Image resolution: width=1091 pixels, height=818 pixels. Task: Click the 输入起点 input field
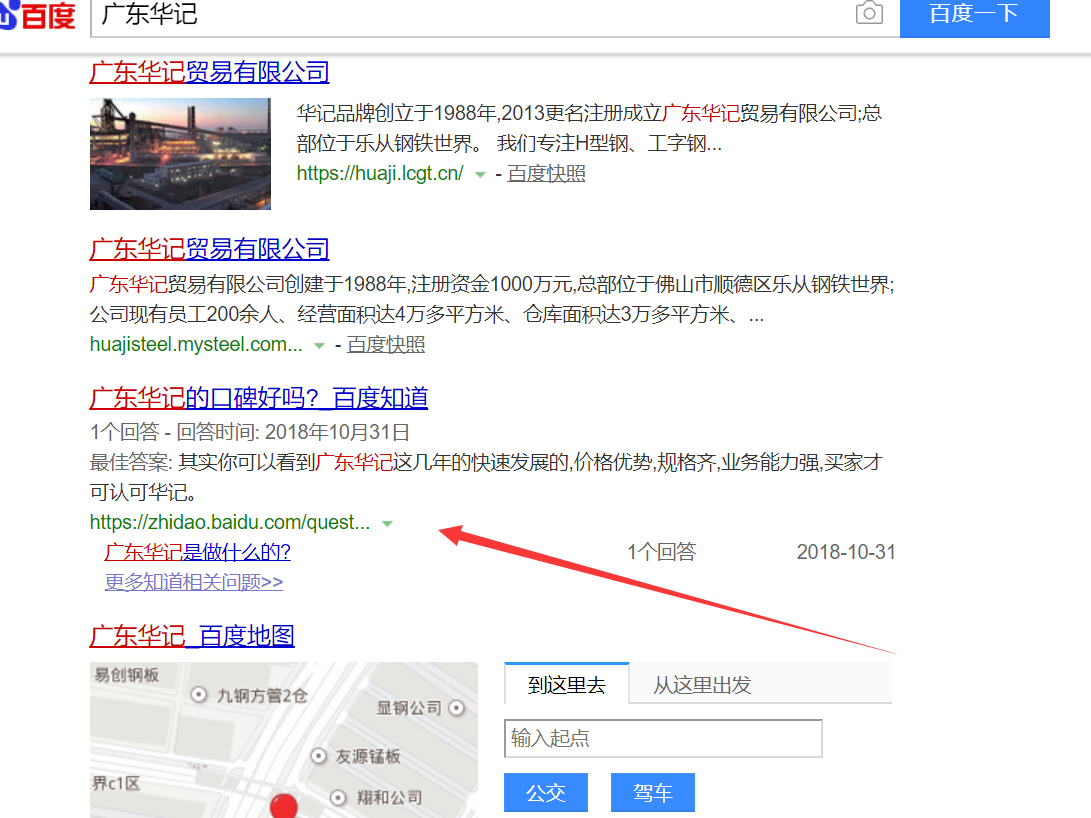coord(663,738)
